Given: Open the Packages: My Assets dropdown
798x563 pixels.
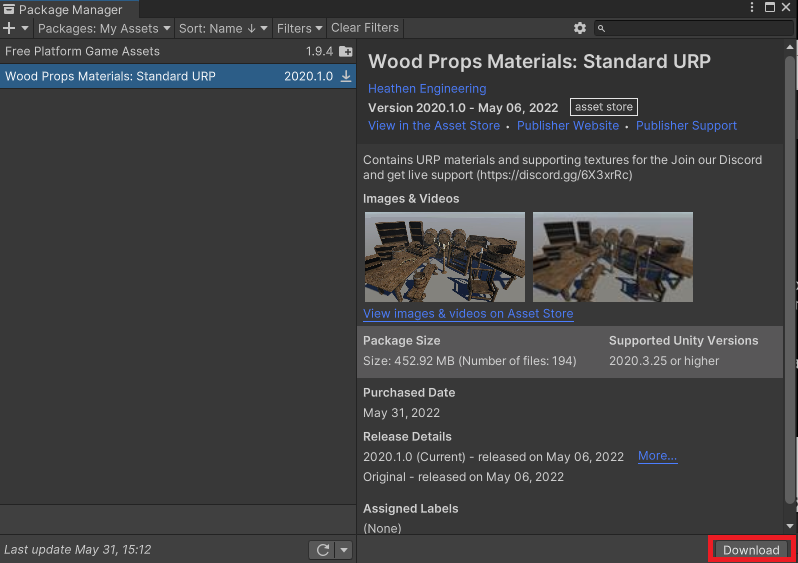Looking at the screenshot, I should tap(104, 29).
